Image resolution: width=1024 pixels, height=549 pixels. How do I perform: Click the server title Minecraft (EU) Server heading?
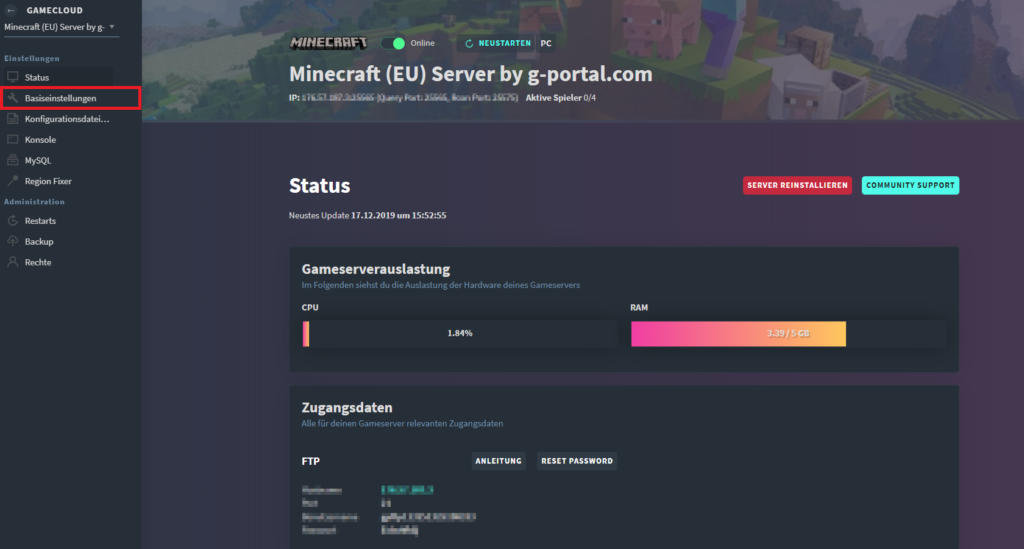471,74
